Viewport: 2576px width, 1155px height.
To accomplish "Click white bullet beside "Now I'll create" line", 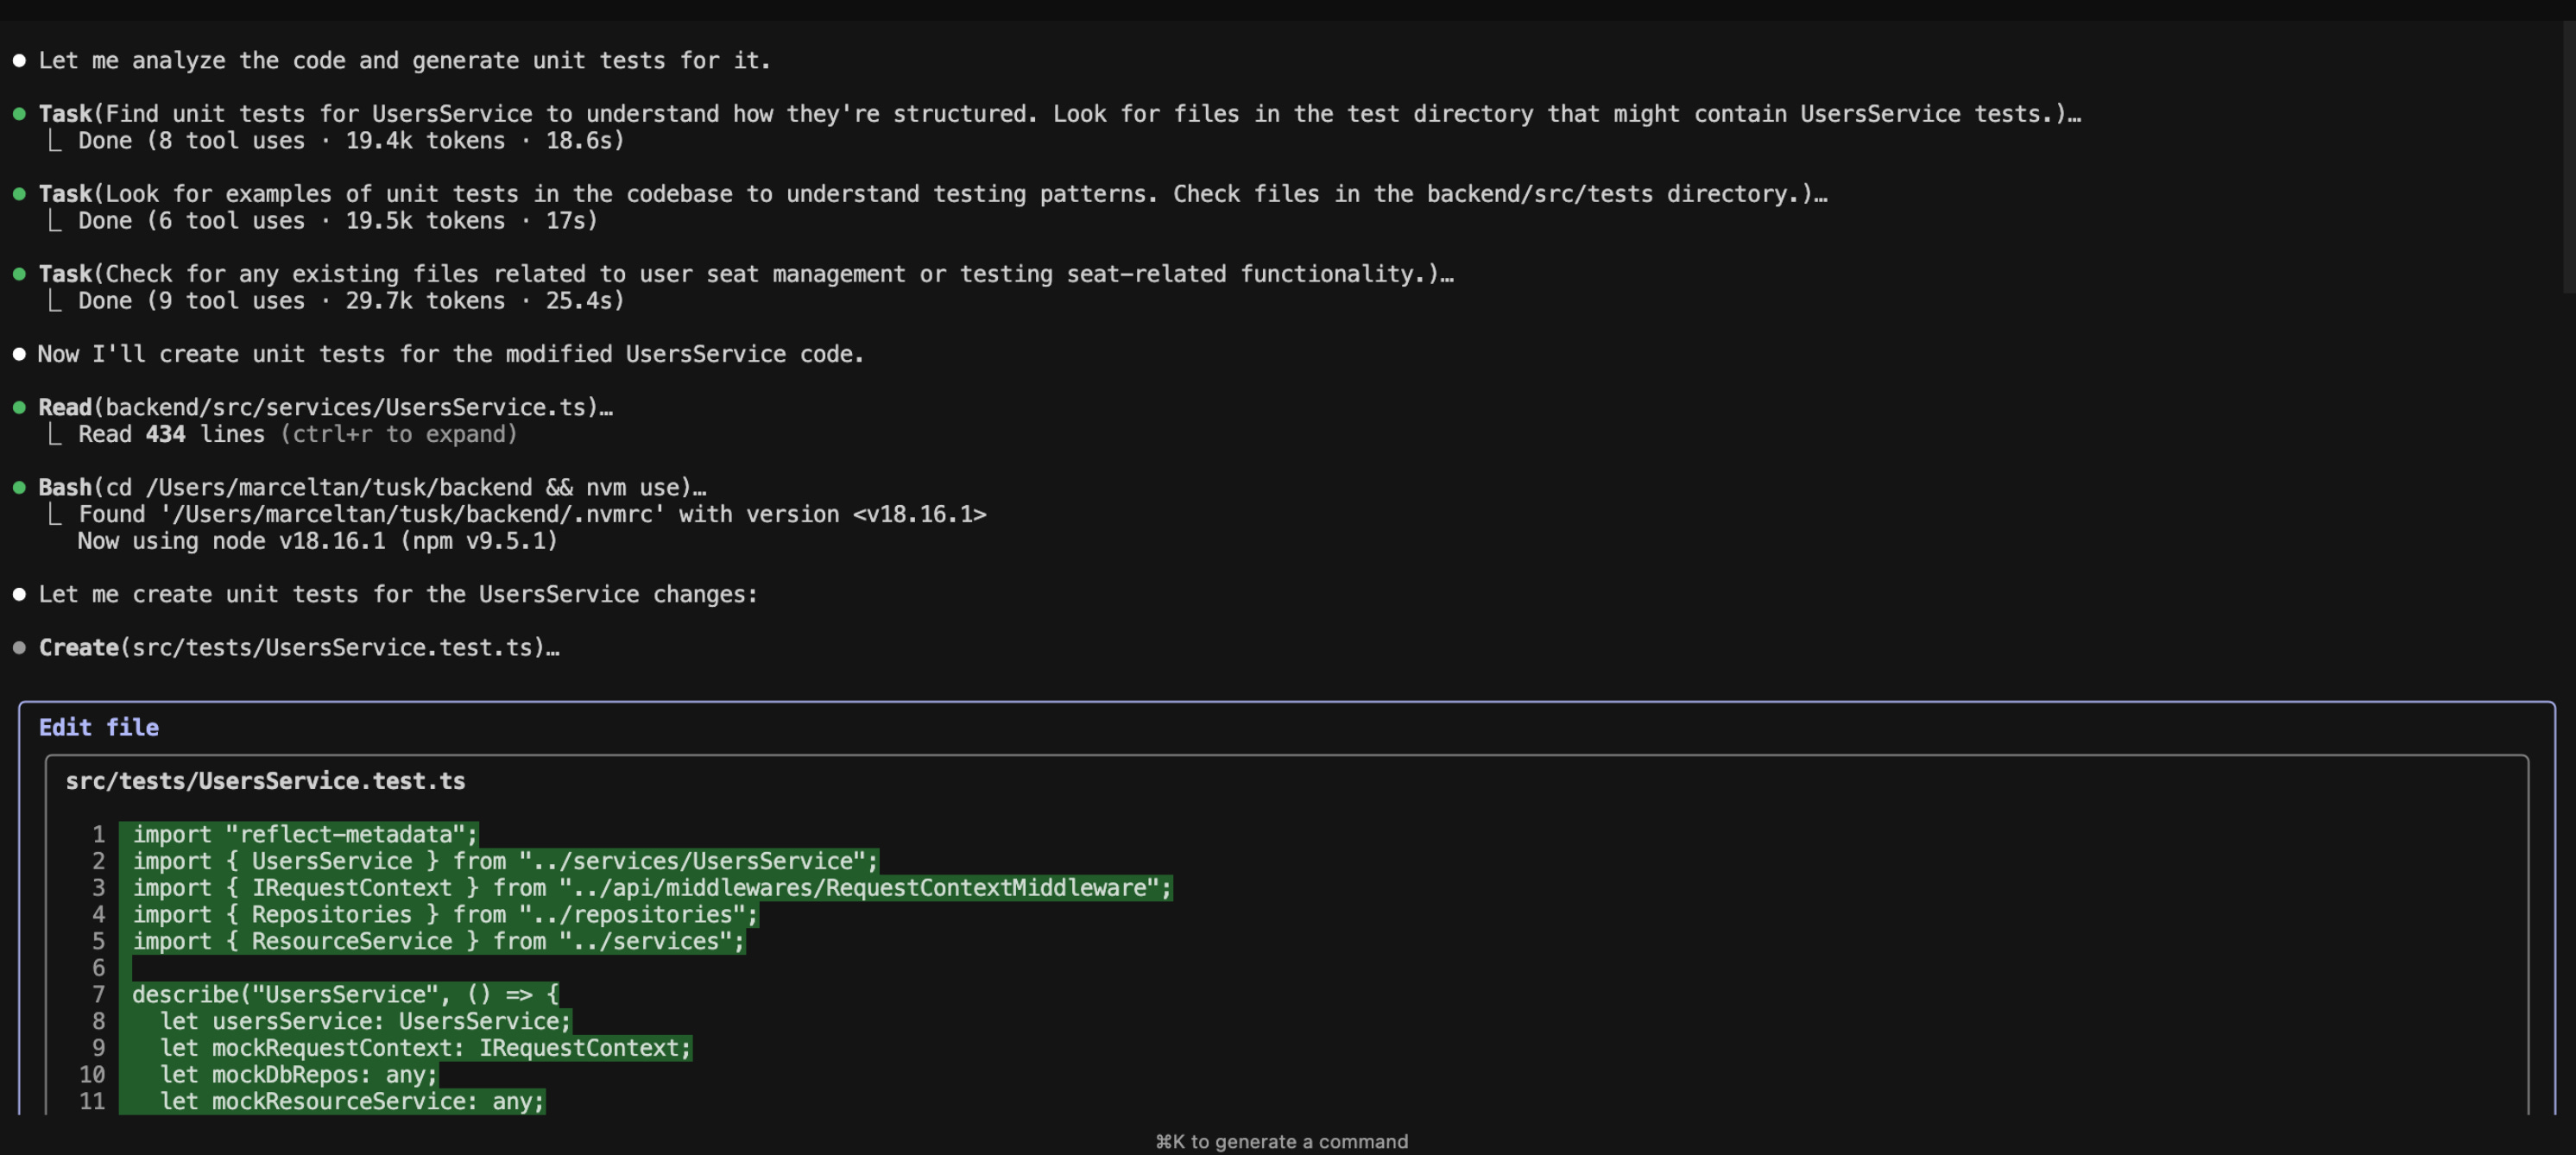I will point(19,354).
